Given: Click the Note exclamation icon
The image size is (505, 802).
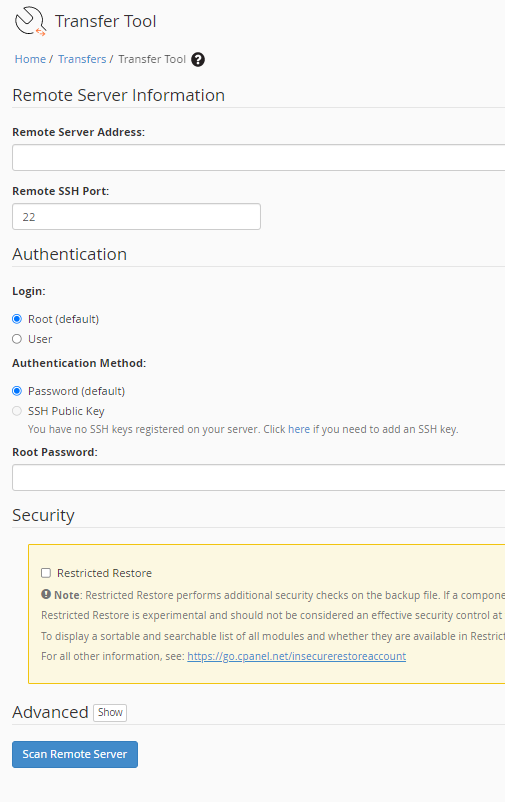Looking at the screenshot, I should [46, 594].
